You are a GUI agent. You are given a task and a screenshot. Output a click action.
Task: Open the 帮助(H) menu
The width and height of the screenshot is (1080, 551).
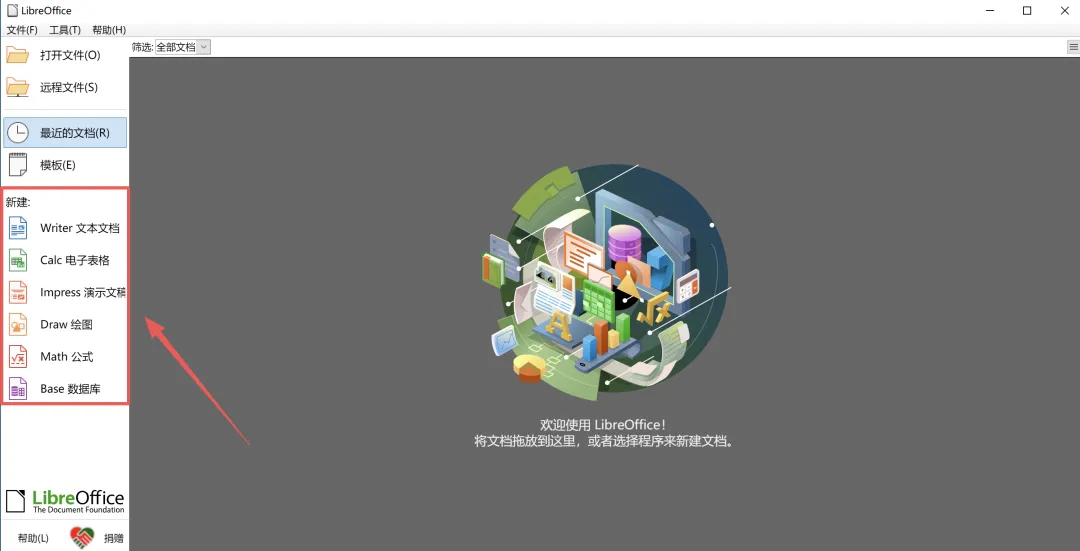(x=109, y=30)
